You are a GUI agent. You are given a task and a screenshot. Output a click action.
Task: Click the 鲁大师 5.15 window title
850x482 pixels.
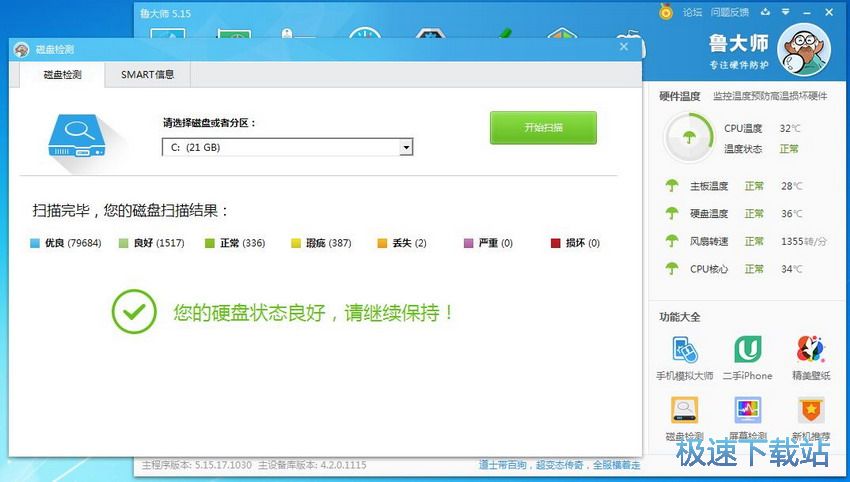coord(165,14)
